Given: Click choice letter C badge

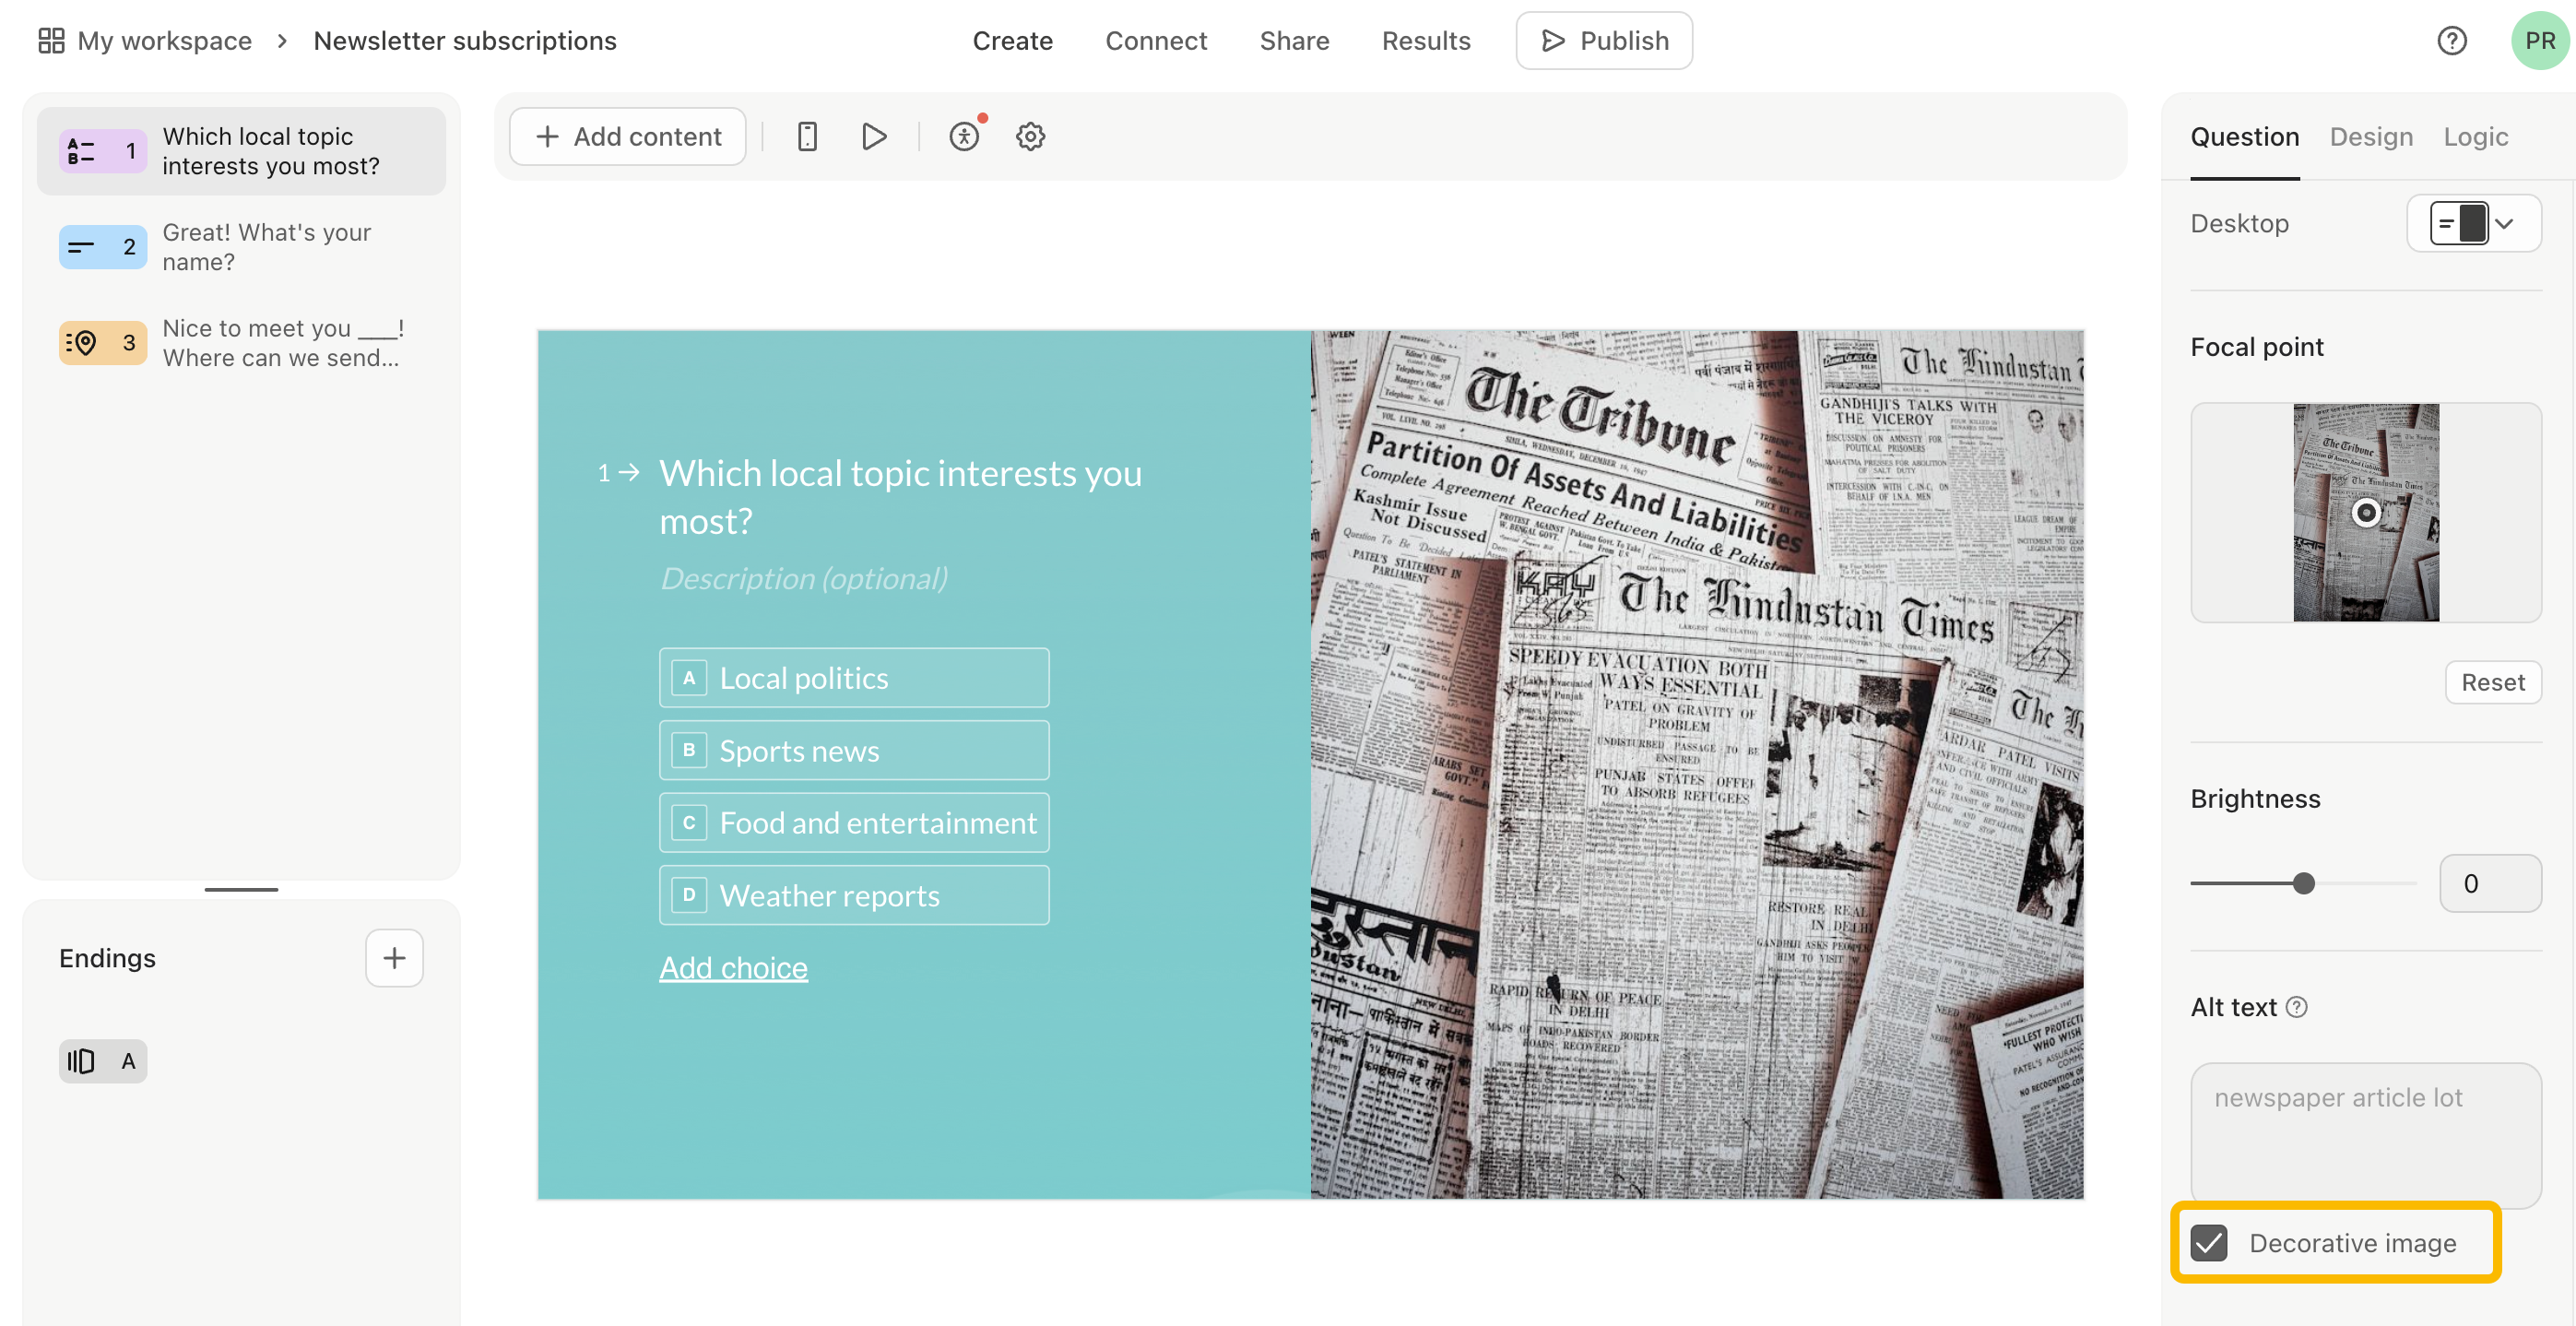Looking at the screenshot, I should click(688, 822).
